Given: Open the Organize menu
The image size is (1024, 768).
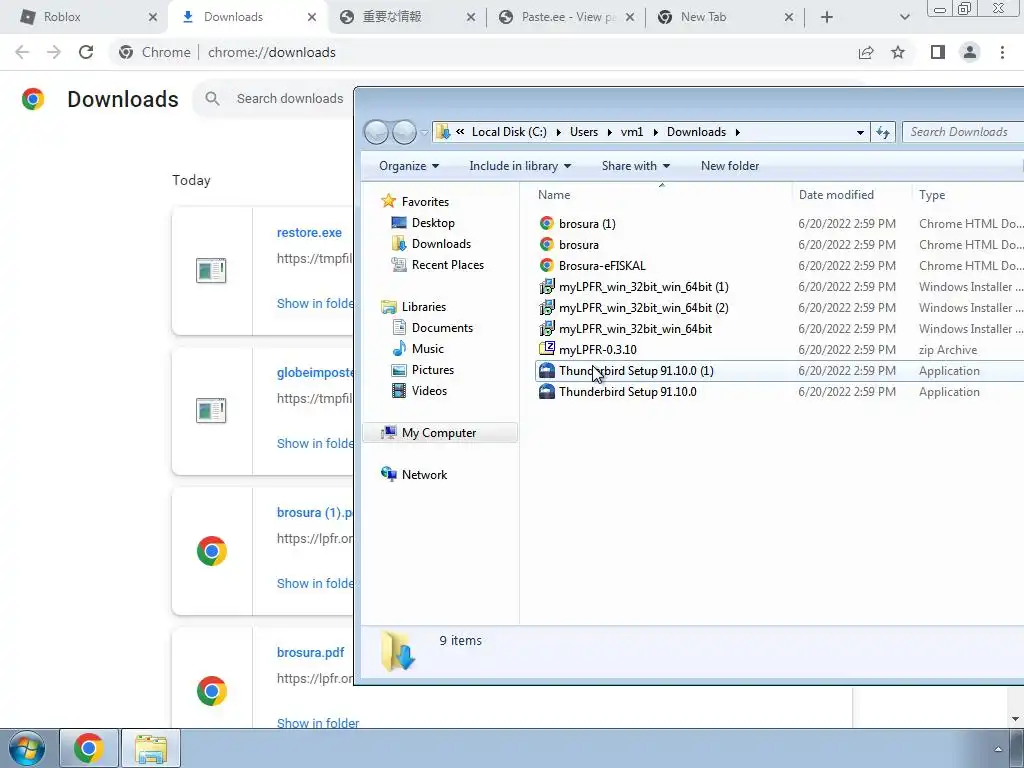Looking at the screenshot, I should click(409, 166).
